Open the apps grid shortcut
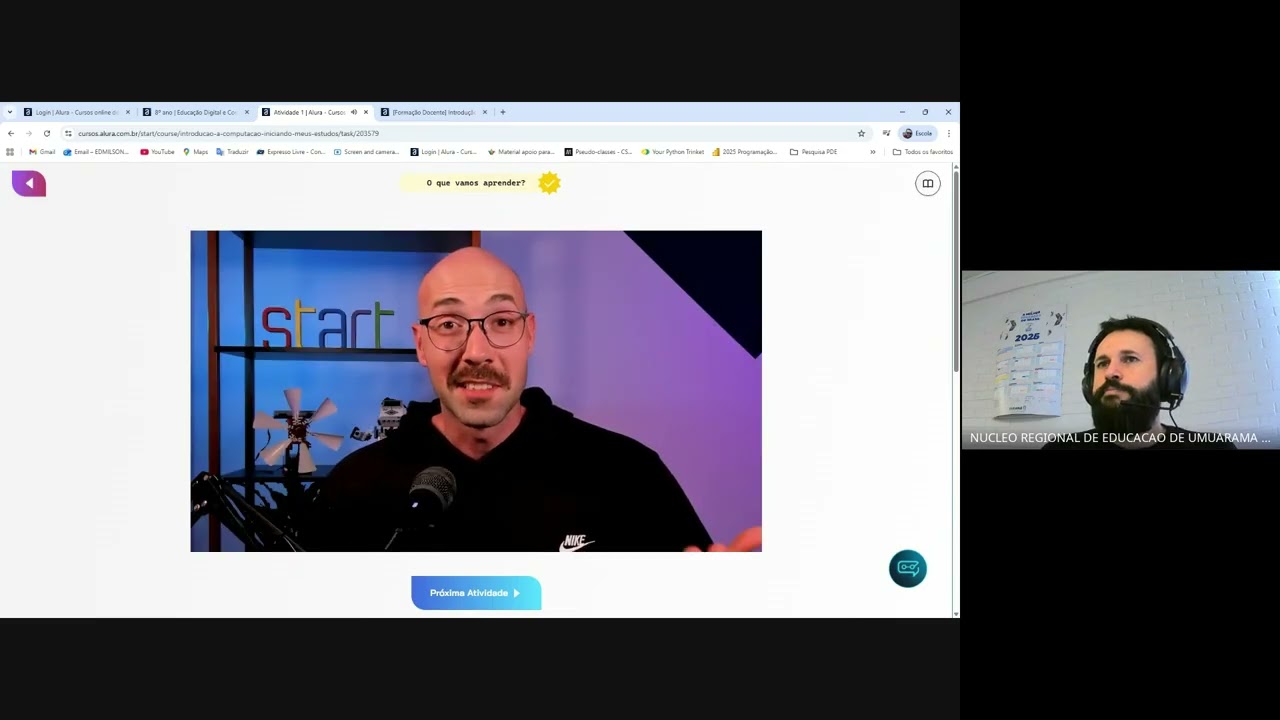Screen dimensions: 1280x720 tap(10, 152)
